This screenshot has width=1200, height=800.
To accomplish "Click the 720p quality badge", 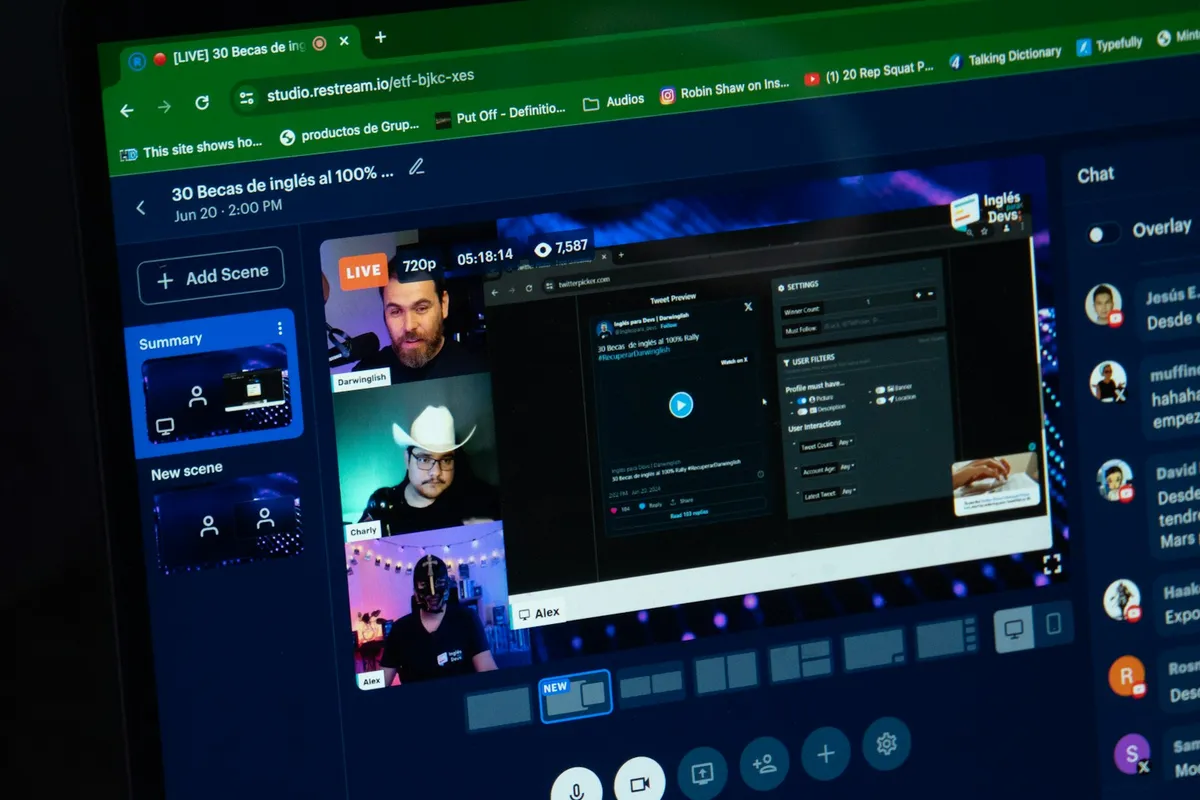I will tap(419, 265).
